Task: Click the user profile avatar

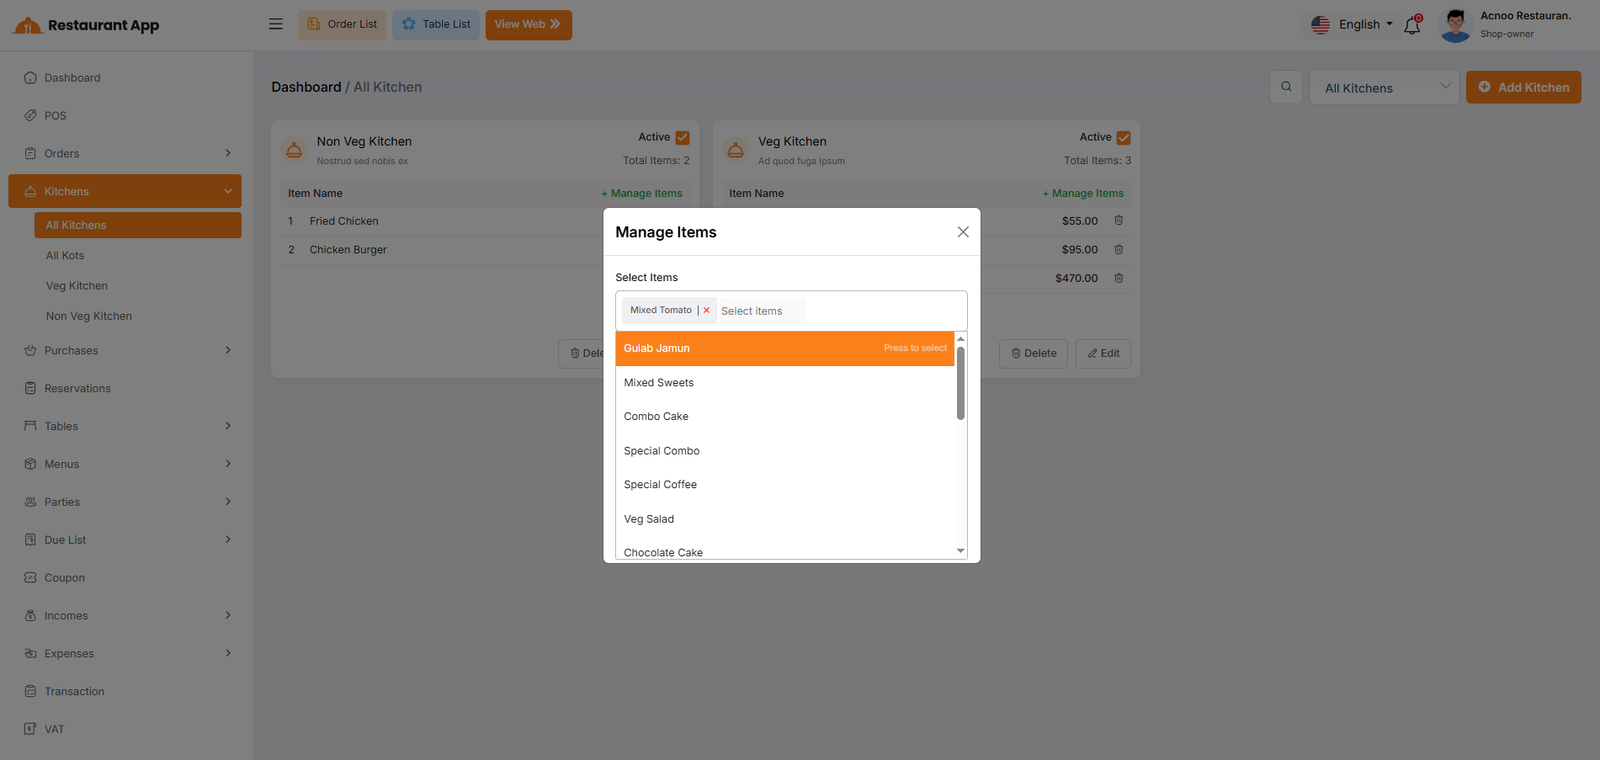Action: (1455, 25)
